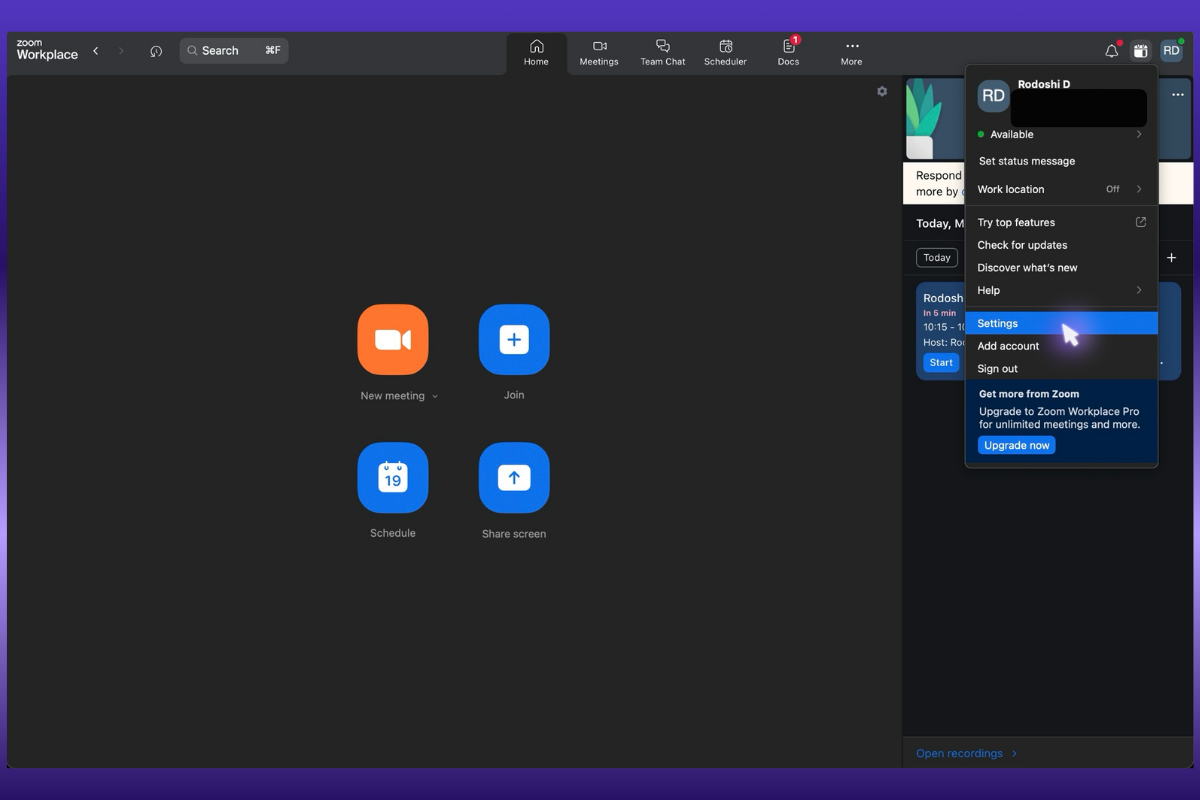1200x800 pixels.
Task: Open Try top features
Action: click(1061, 222)
